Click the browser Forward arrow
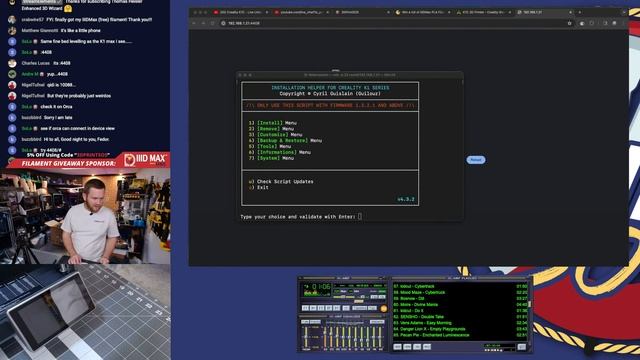 [x=203, y=23]
